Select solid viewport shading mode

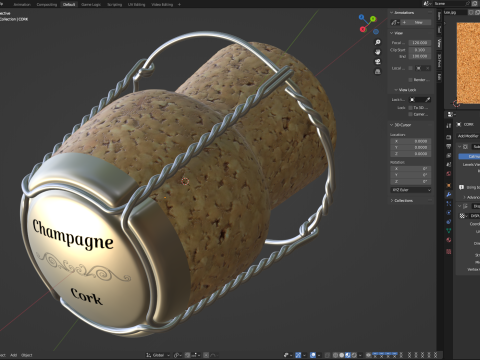[x=342, y=355]
